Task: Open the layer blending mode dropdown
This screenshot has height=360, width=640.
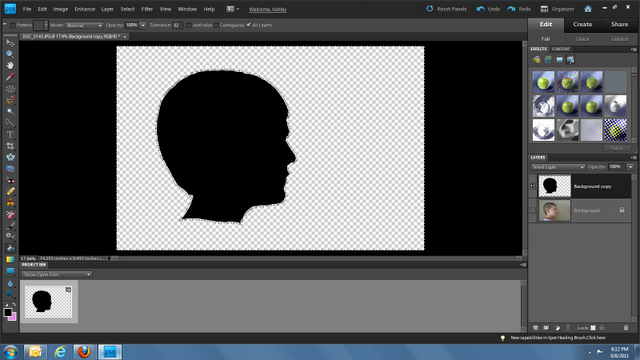Action: click(x=558, y=167)
